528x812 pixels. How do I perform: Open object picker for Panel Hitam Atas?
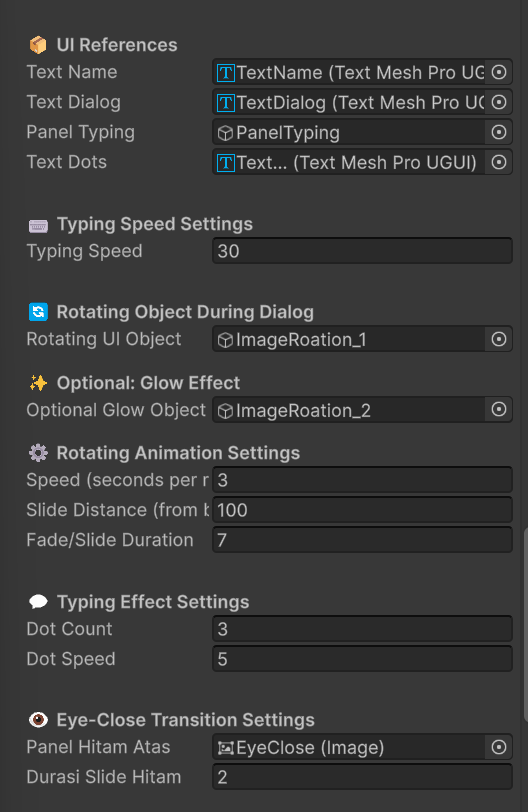click(498, 747)
